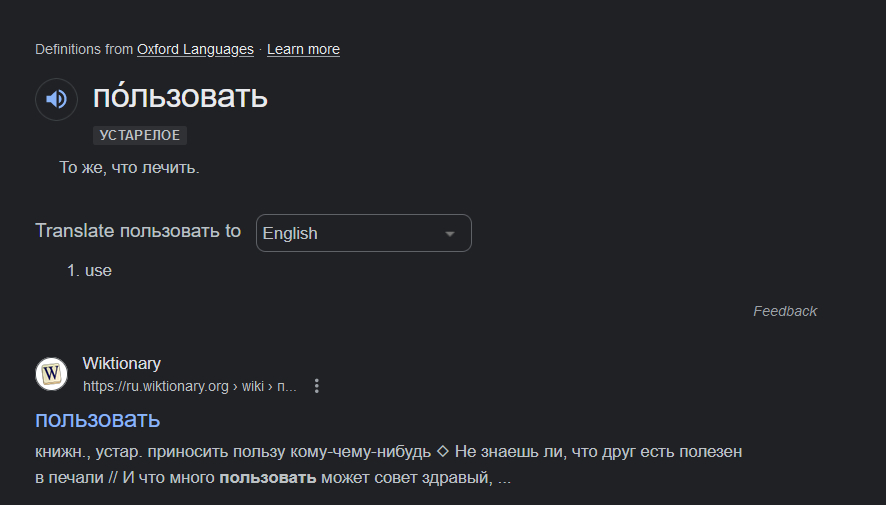
Task: Select the translation result use
Action: [x=98, y=270]
